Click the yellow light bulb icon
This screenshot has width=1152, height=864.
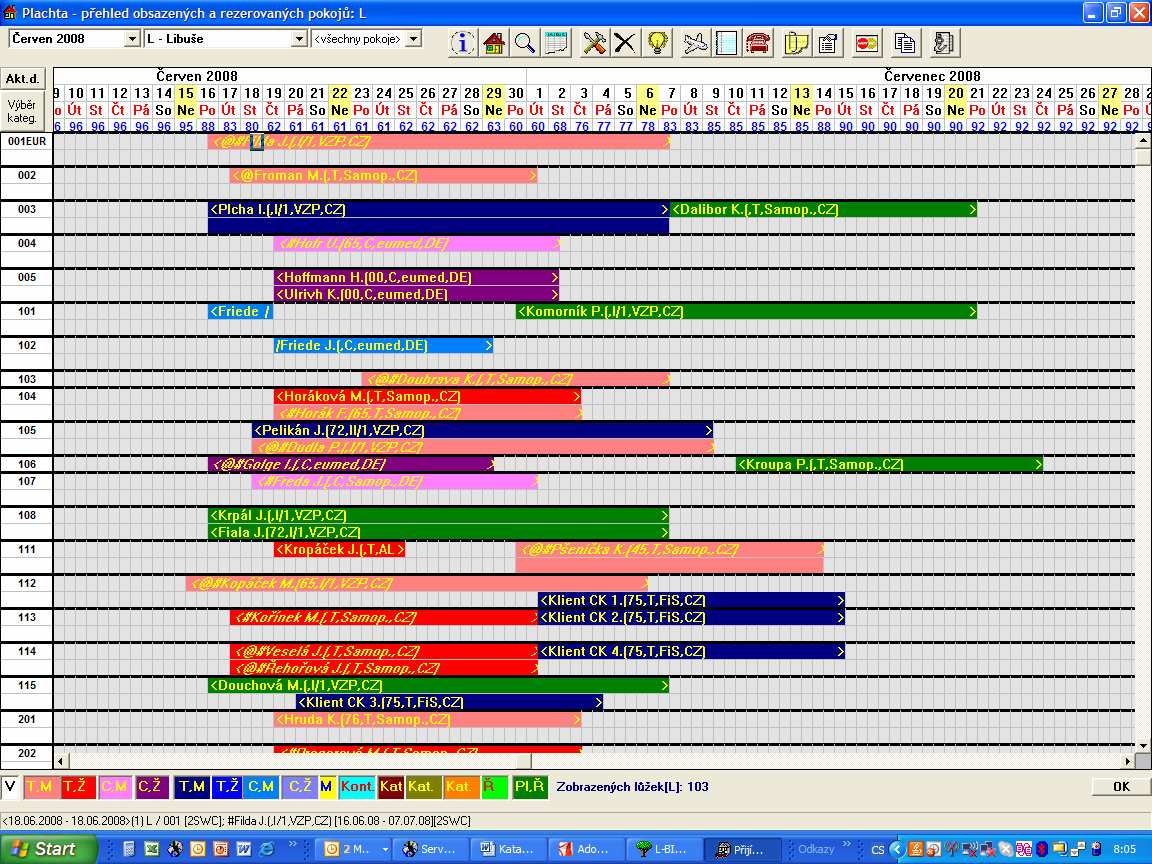click(x=658, y=43)
